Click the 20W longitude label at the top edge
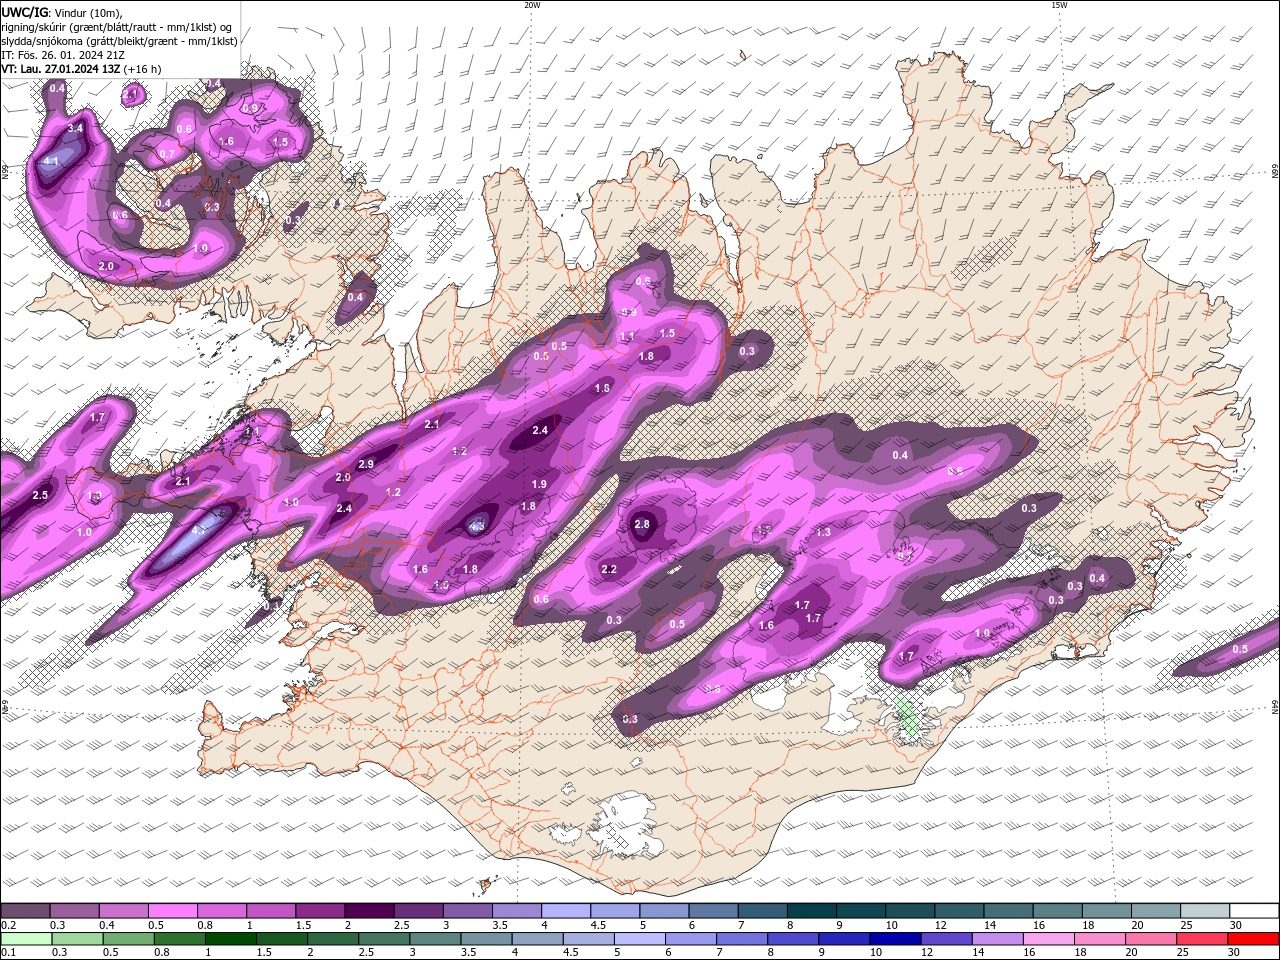The height and width of the screenshot is (960, 1280). 532,5
